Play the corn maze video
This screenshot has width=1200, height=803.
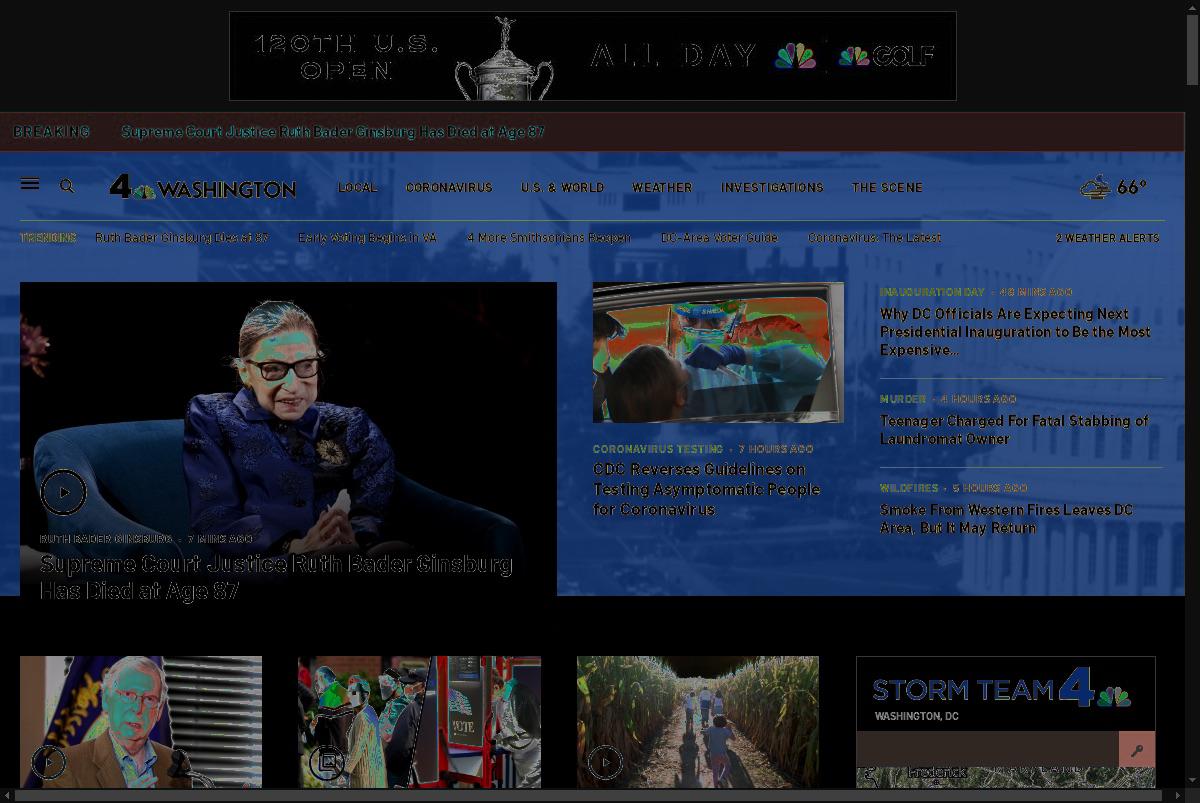click(605, 762)
